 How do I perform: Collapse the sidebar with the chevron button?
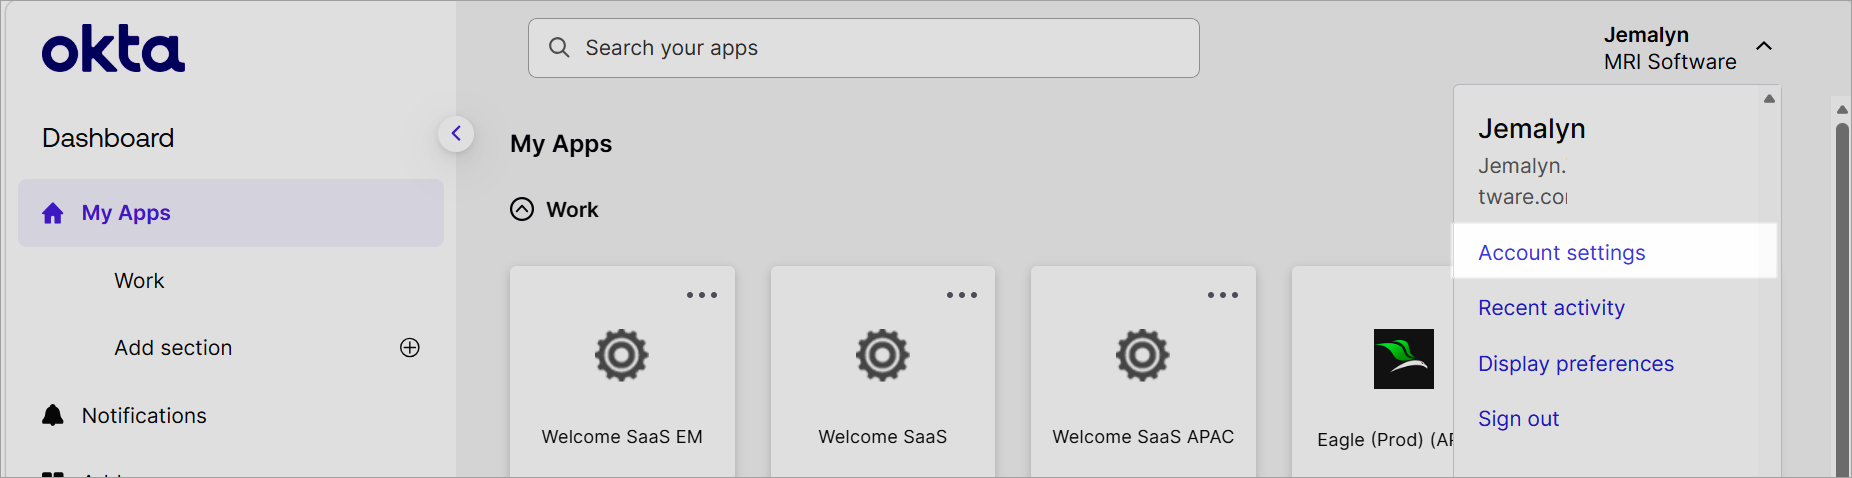(456, 133)
